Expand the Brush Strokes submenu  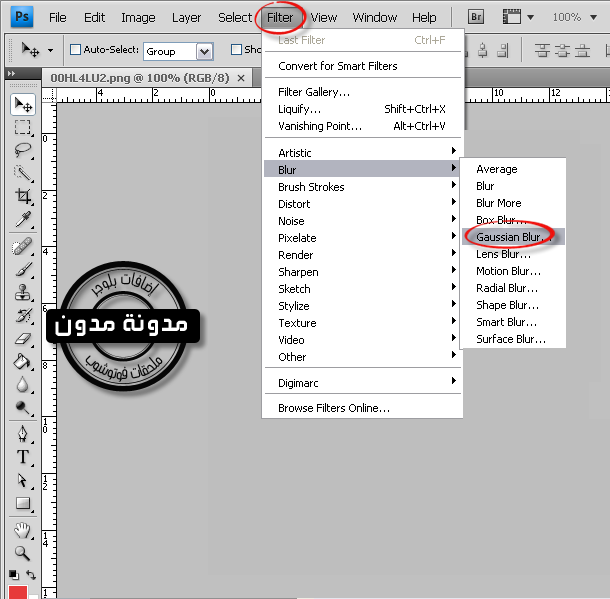tap(363, 187)
